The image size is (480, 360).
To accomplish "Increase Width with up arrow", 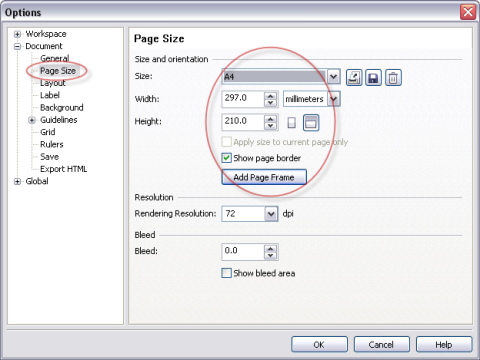I will point(270,96).
